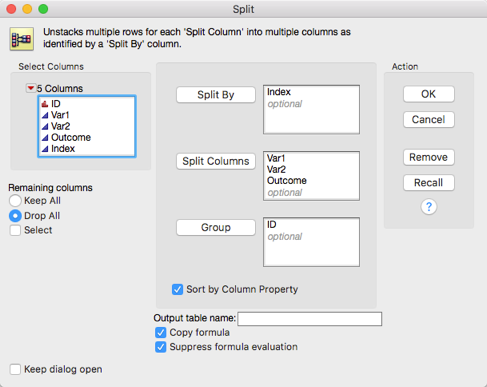Image resolution: width=487 pixels, height=387 pixels.
Task: Click the continuous icon next to Var2
Action: (45, 127)
